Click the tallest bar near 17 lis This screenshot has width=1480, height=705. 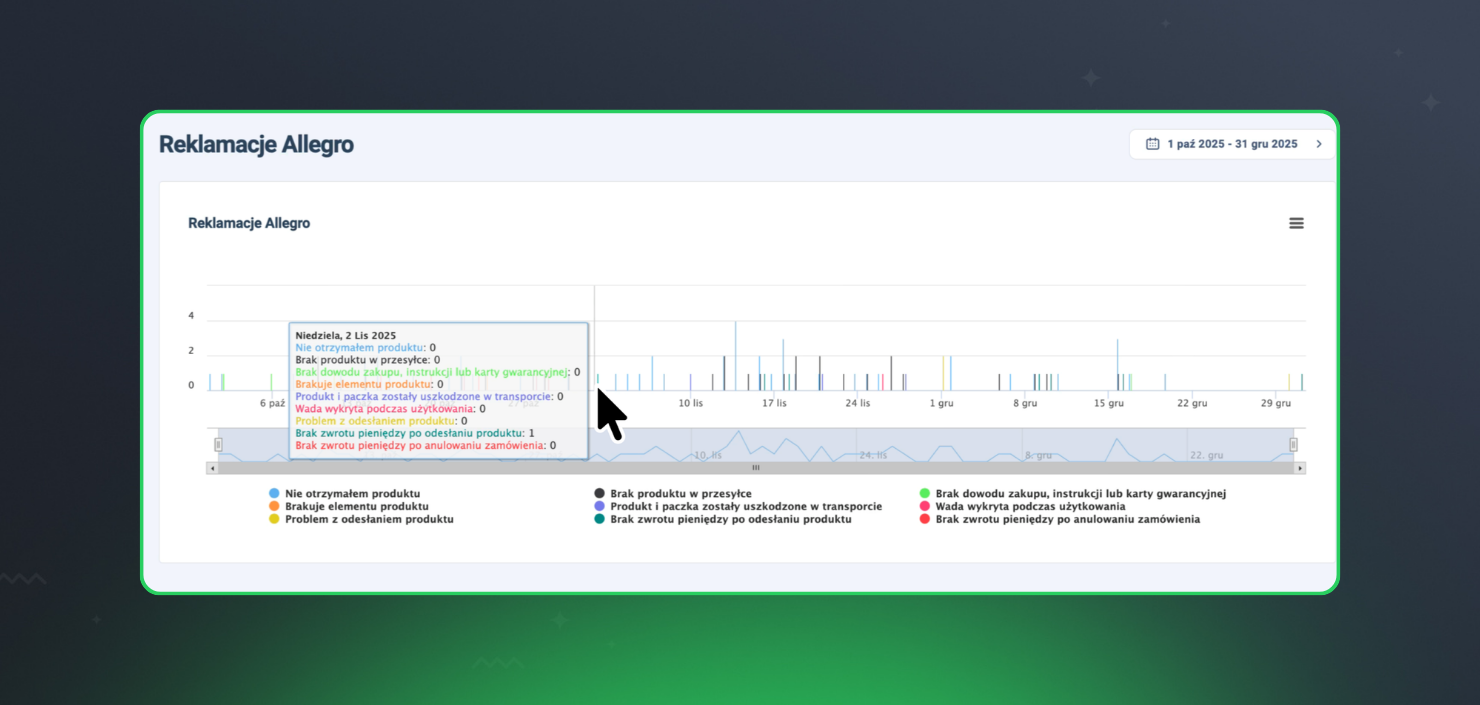736,356
